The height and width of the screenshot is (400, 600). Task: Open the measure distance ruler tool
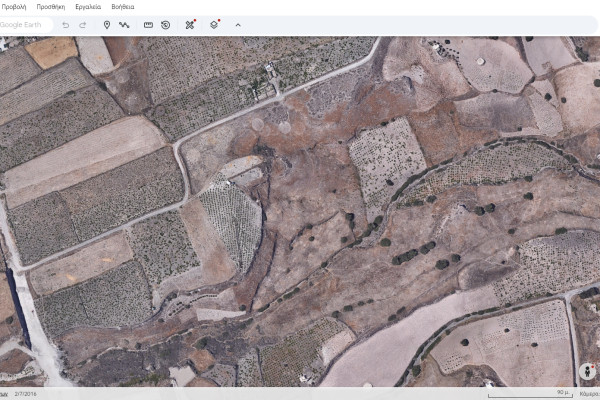148,24
